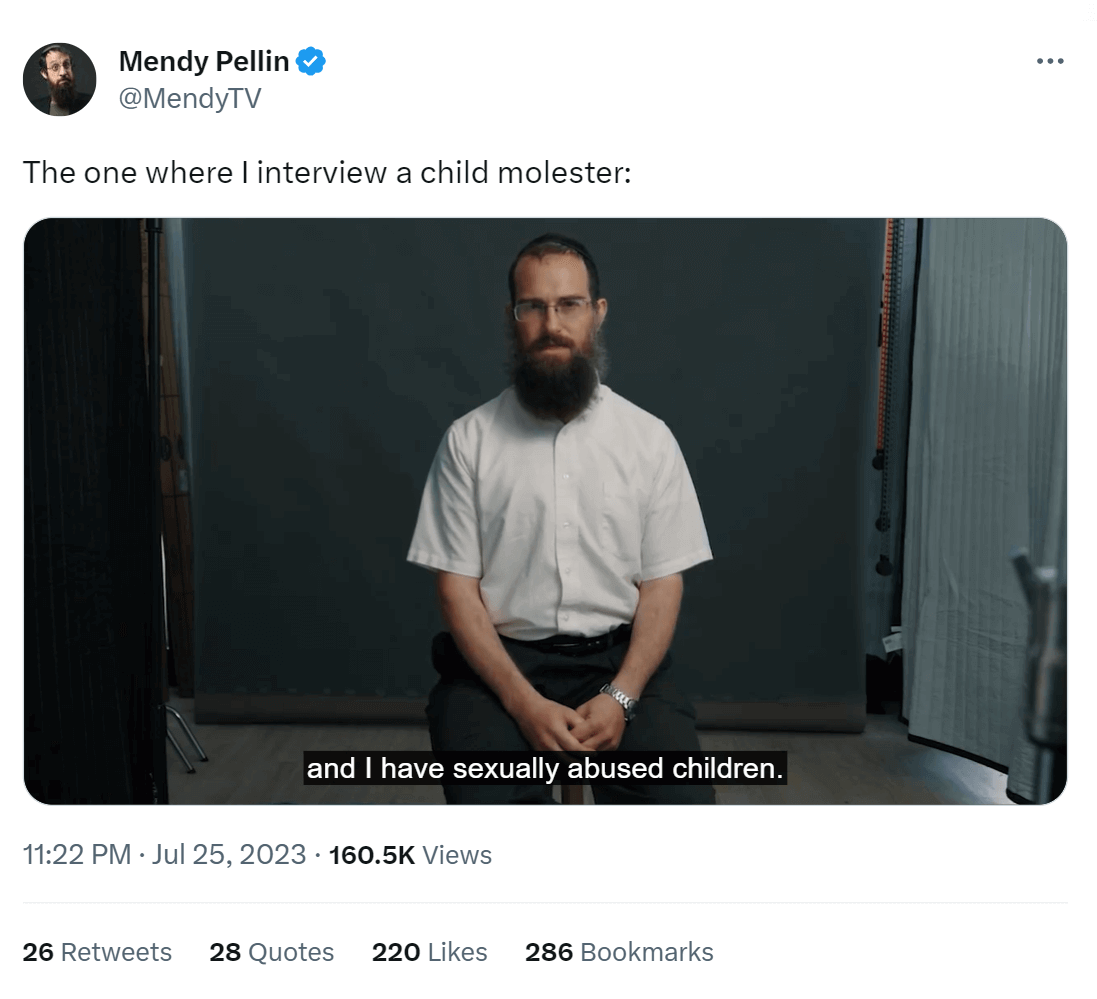Screen dimensions: 1097x999
Task: Click the blue verified checkmark badge
Action: click(x=312, y=62)
